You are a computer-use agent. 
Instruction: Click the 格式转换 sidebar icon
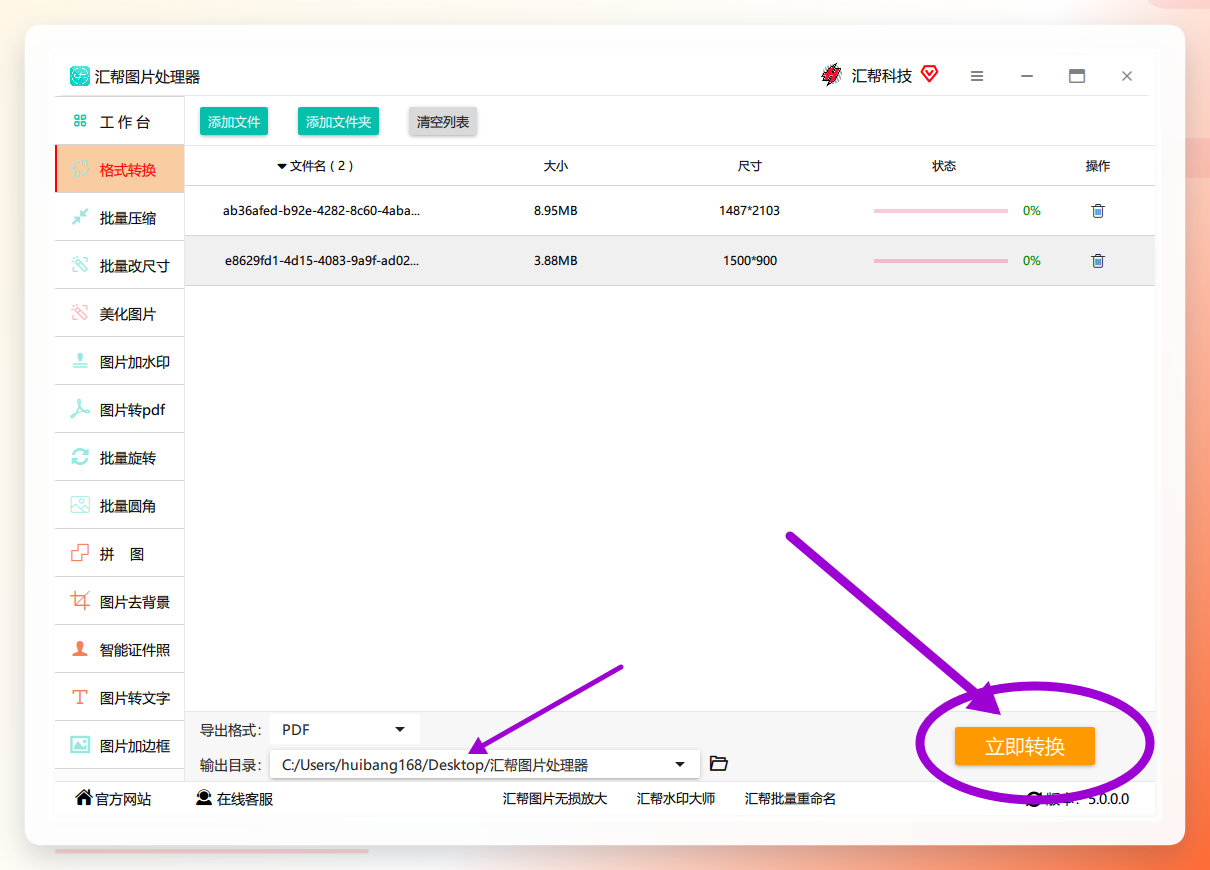80,169
